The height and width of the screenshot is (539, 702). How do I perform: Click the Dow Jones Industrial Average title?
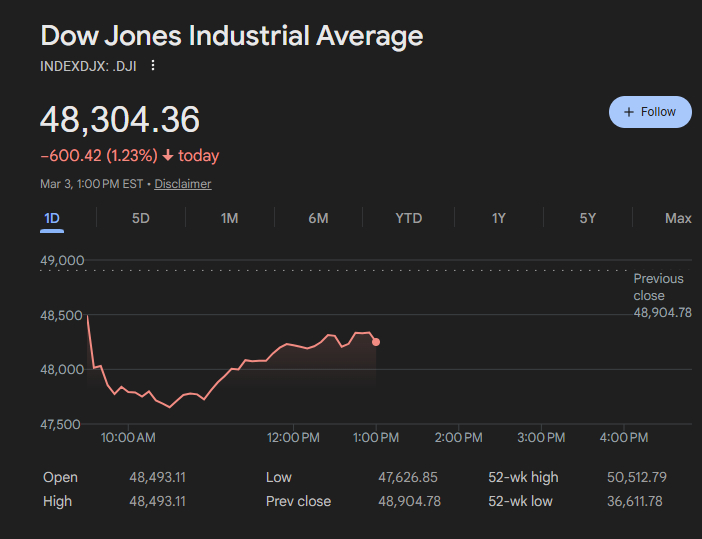232,36
